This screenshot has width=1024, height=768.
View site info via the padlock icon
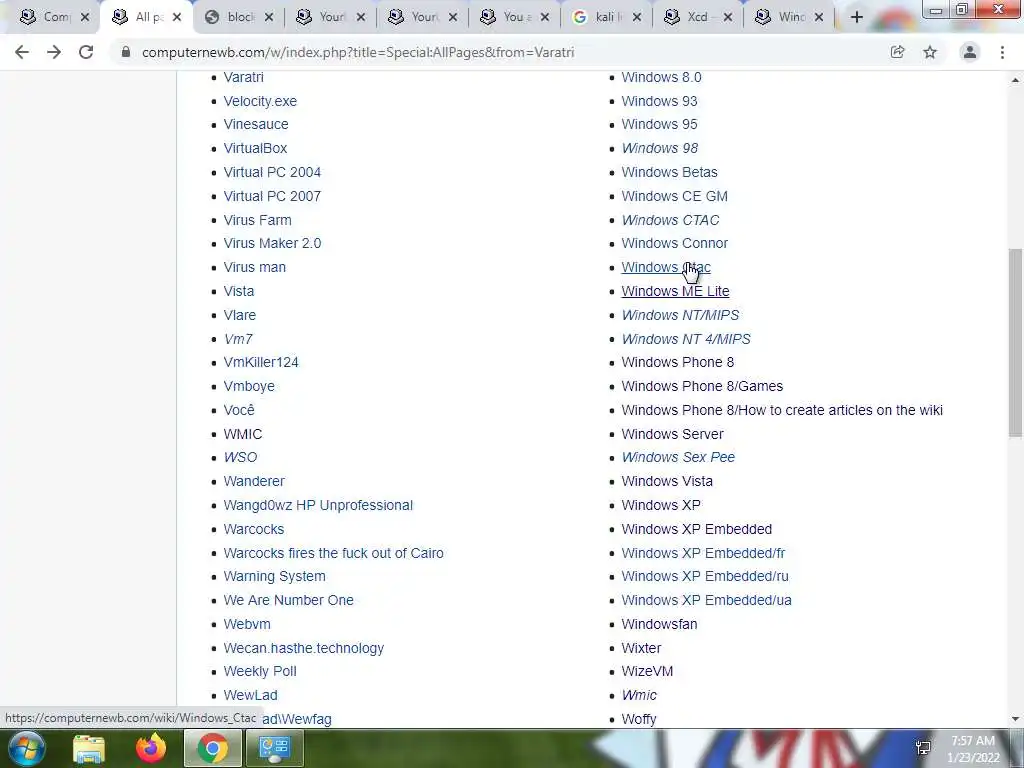point(126,52)
